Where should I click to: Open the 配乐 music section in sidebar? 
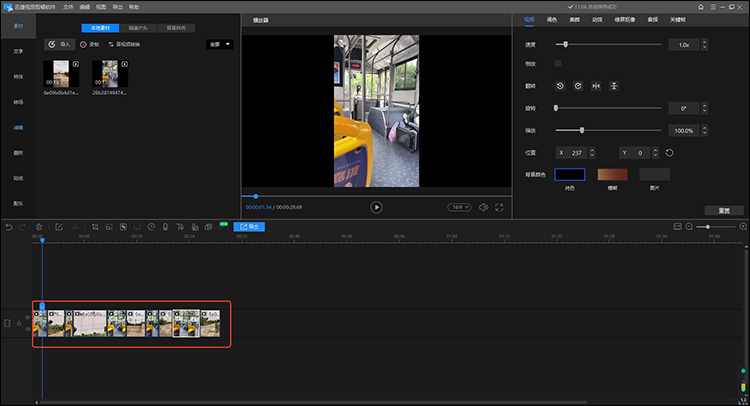[x=18, y=204]
